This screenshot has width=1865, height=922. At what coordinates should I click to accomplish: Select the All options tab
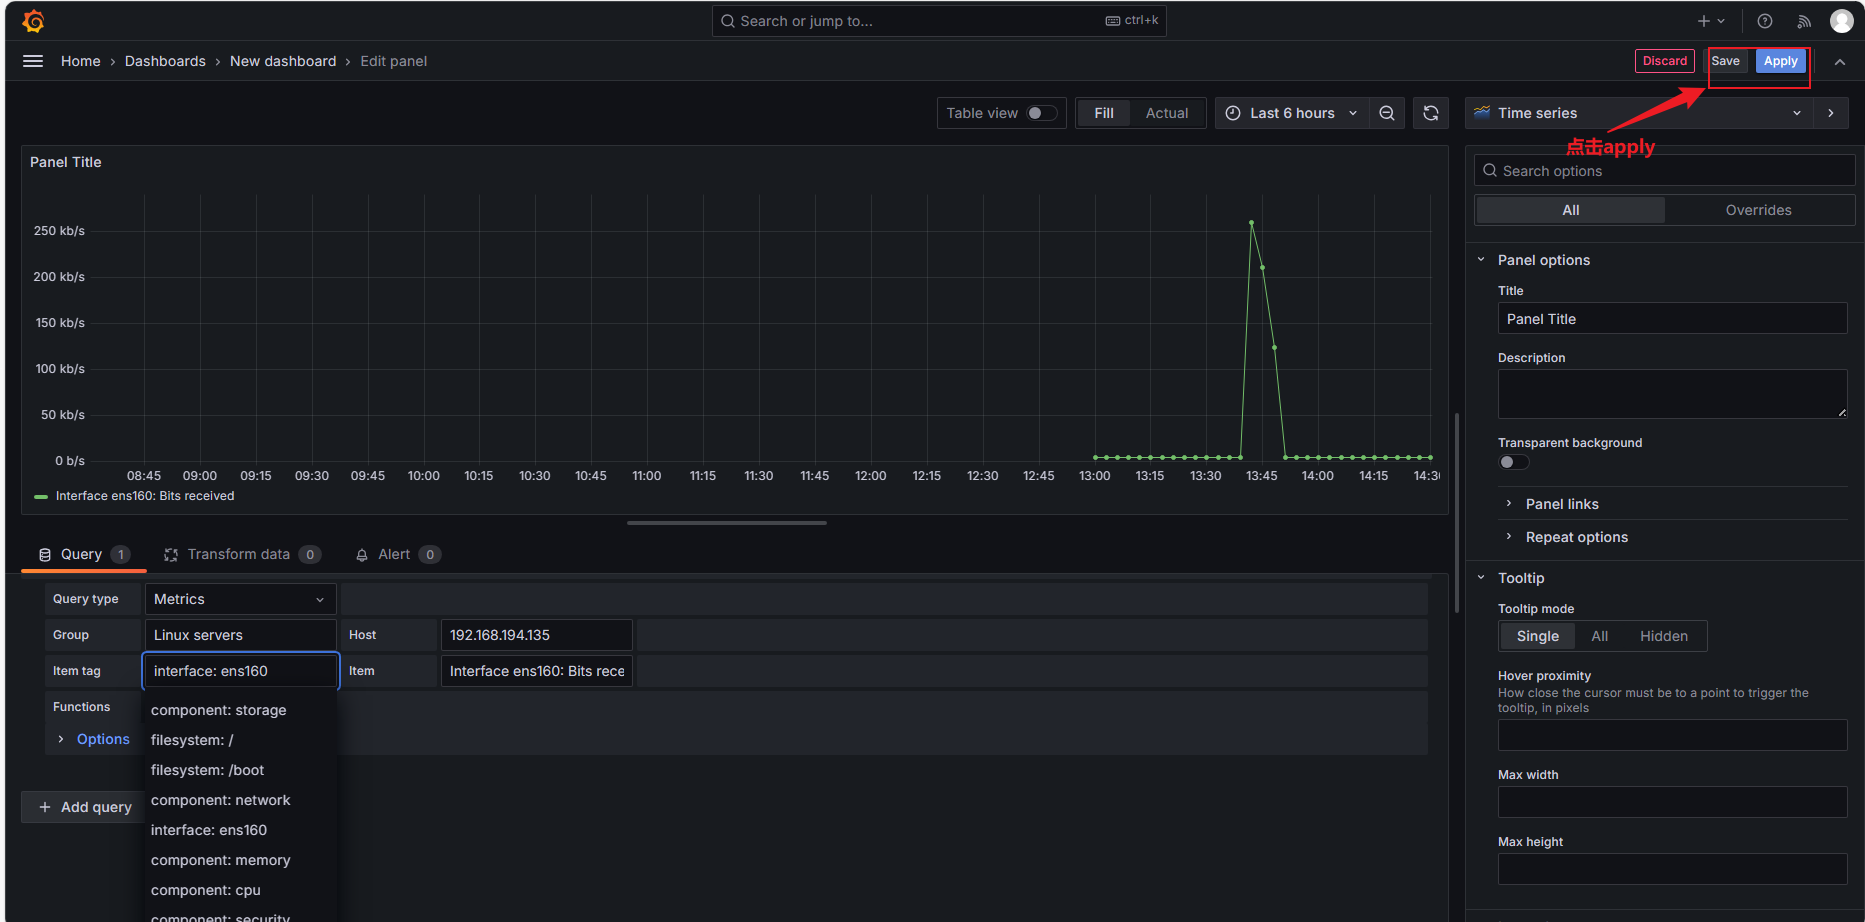[x=1571, y=210]
